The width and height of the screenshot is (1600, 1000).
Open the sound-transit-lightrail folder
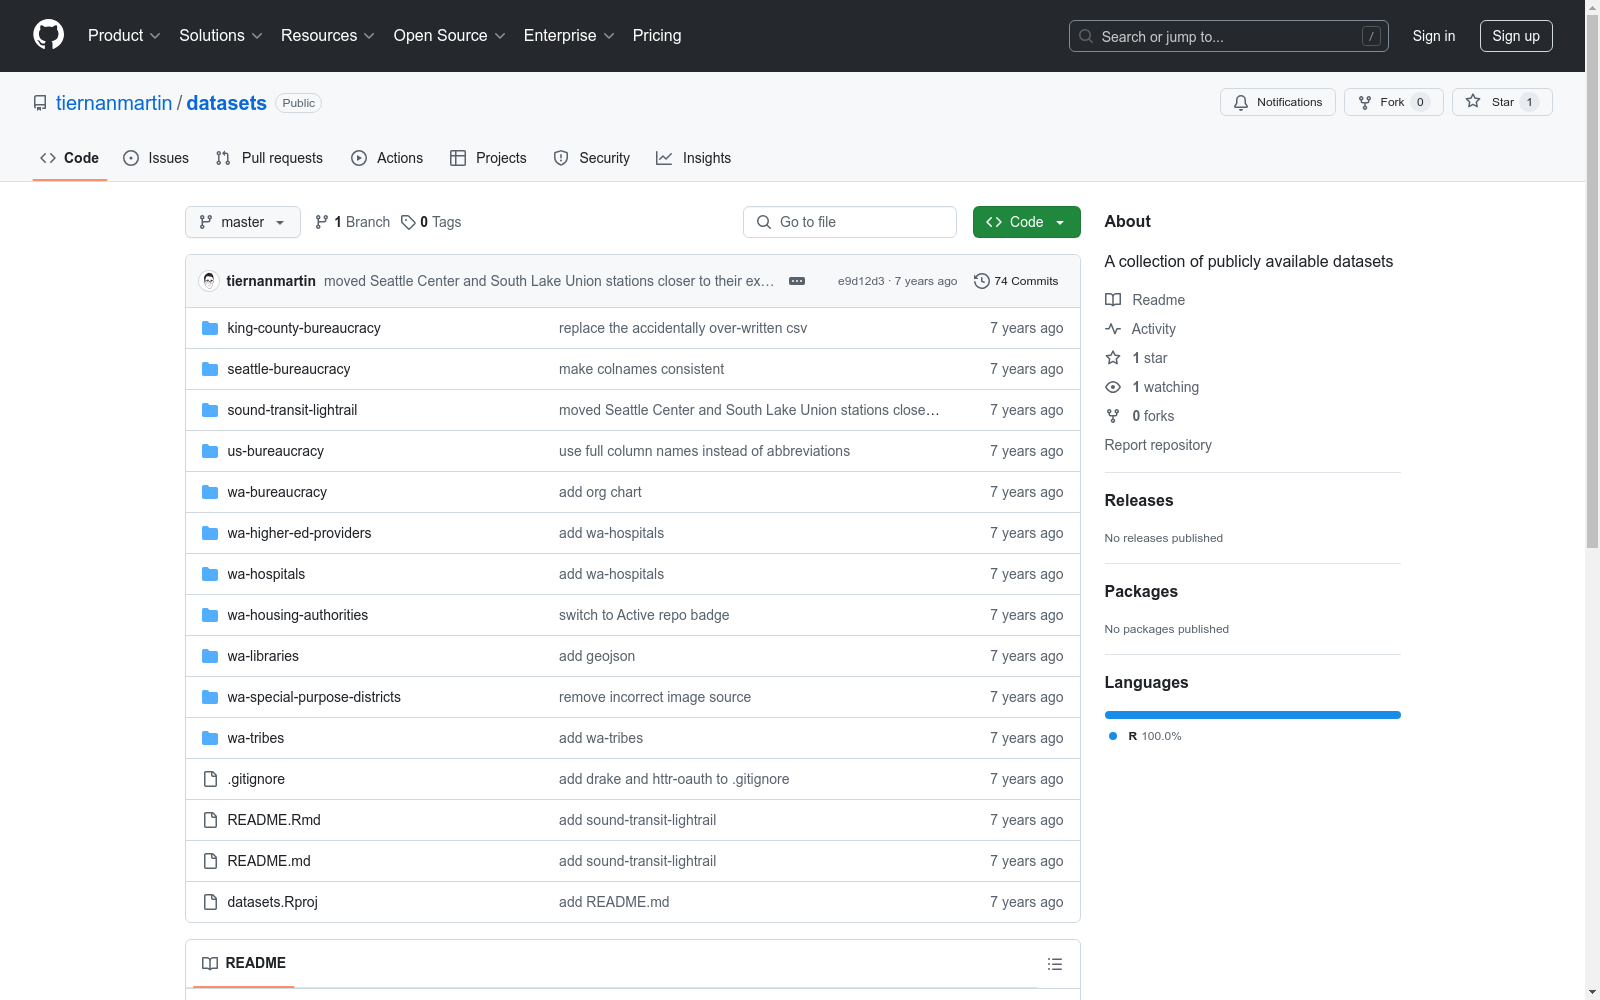click(x=292, y=410)
